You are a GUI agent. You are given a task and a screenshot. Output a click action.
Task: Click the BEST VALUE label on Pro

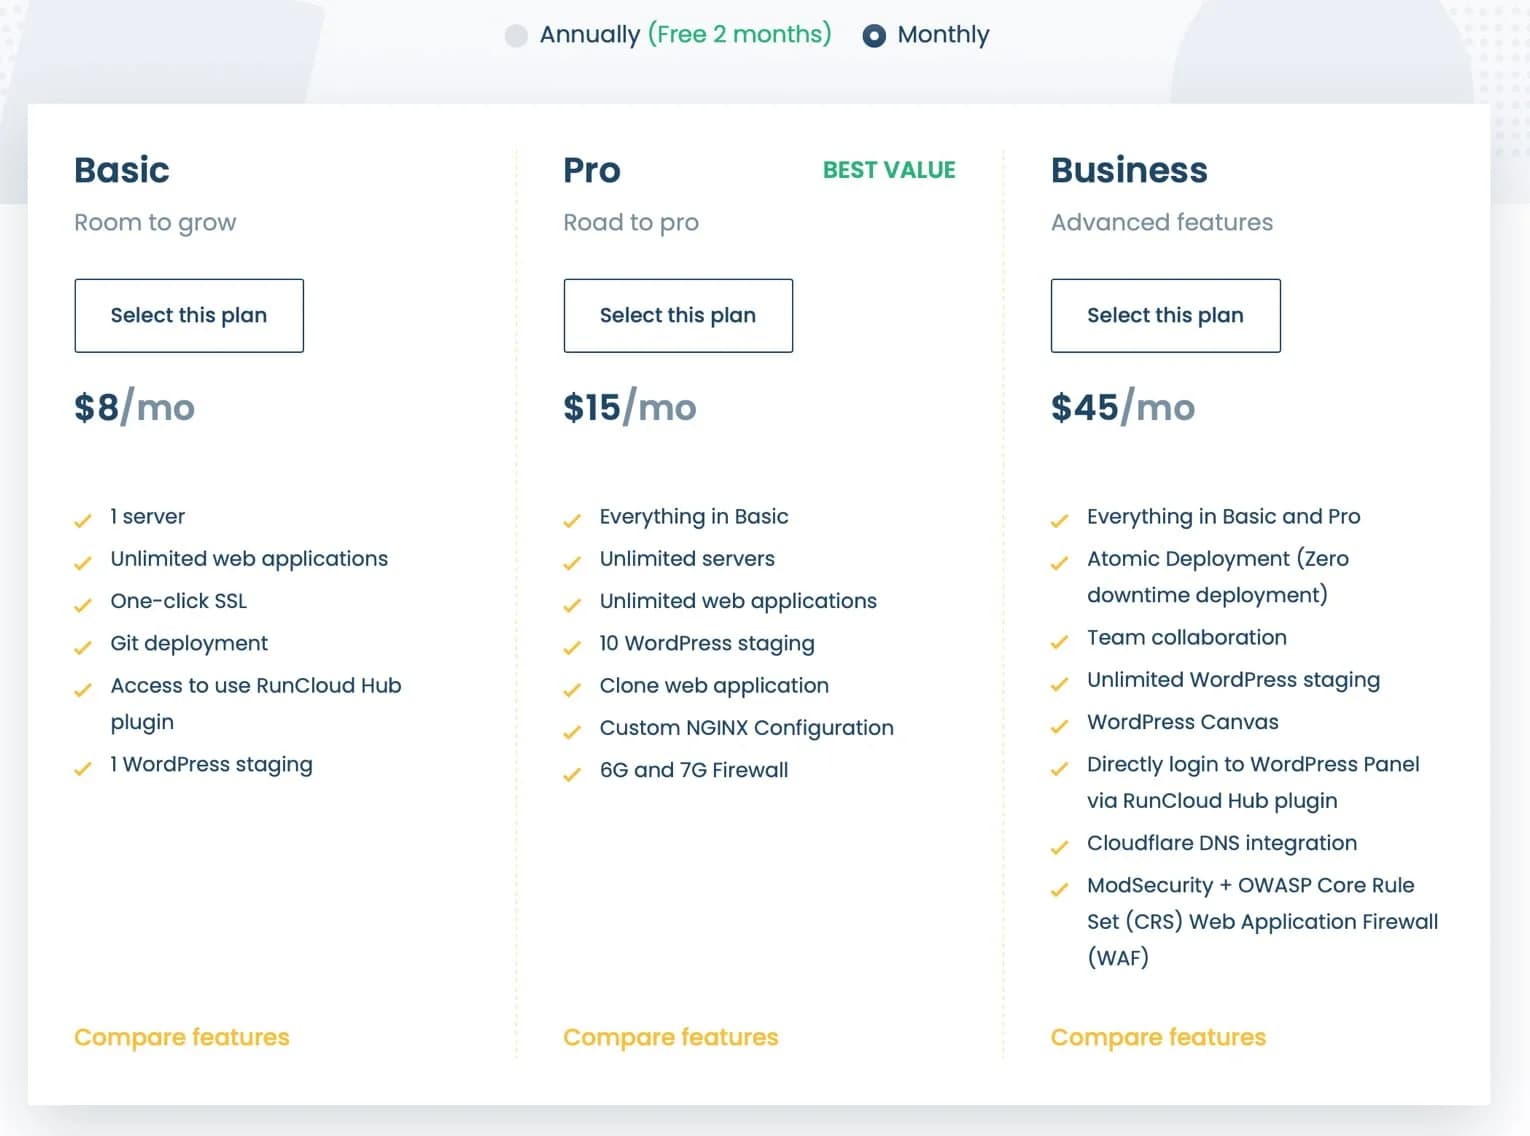(888, 170)
